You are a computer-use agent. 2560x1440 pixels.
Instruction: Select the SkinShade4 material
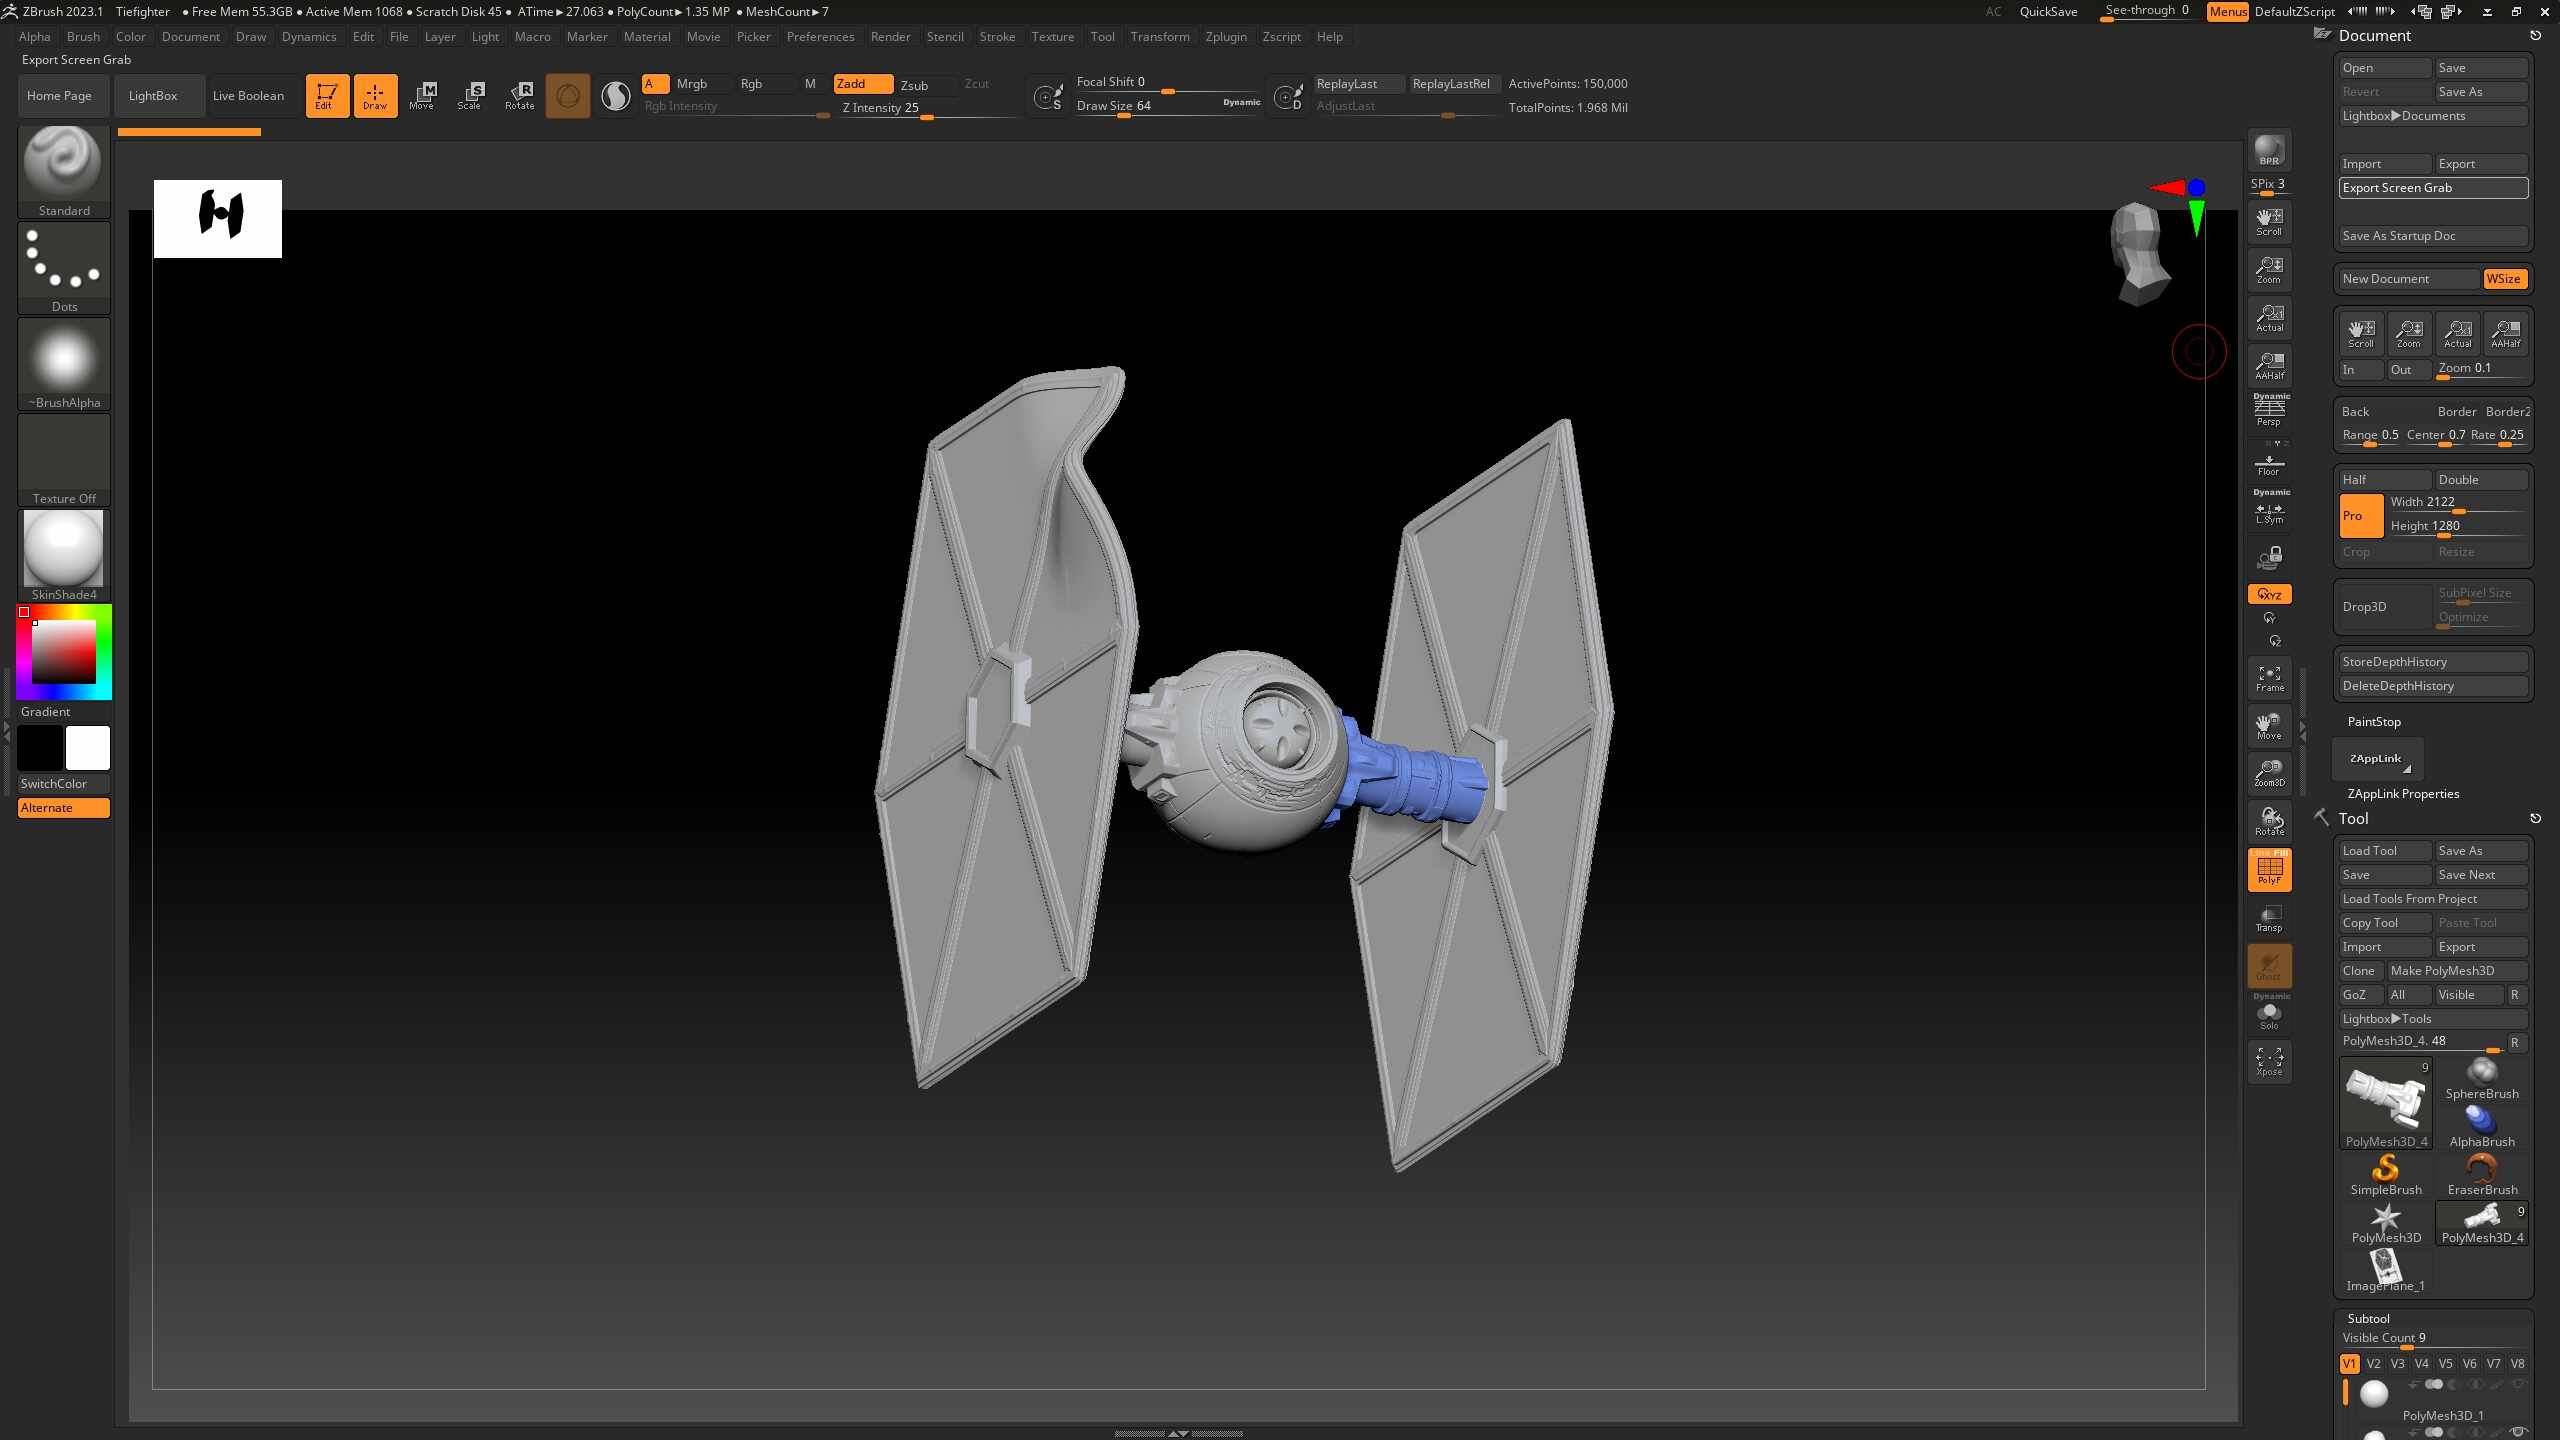click(x=63, y=548)
